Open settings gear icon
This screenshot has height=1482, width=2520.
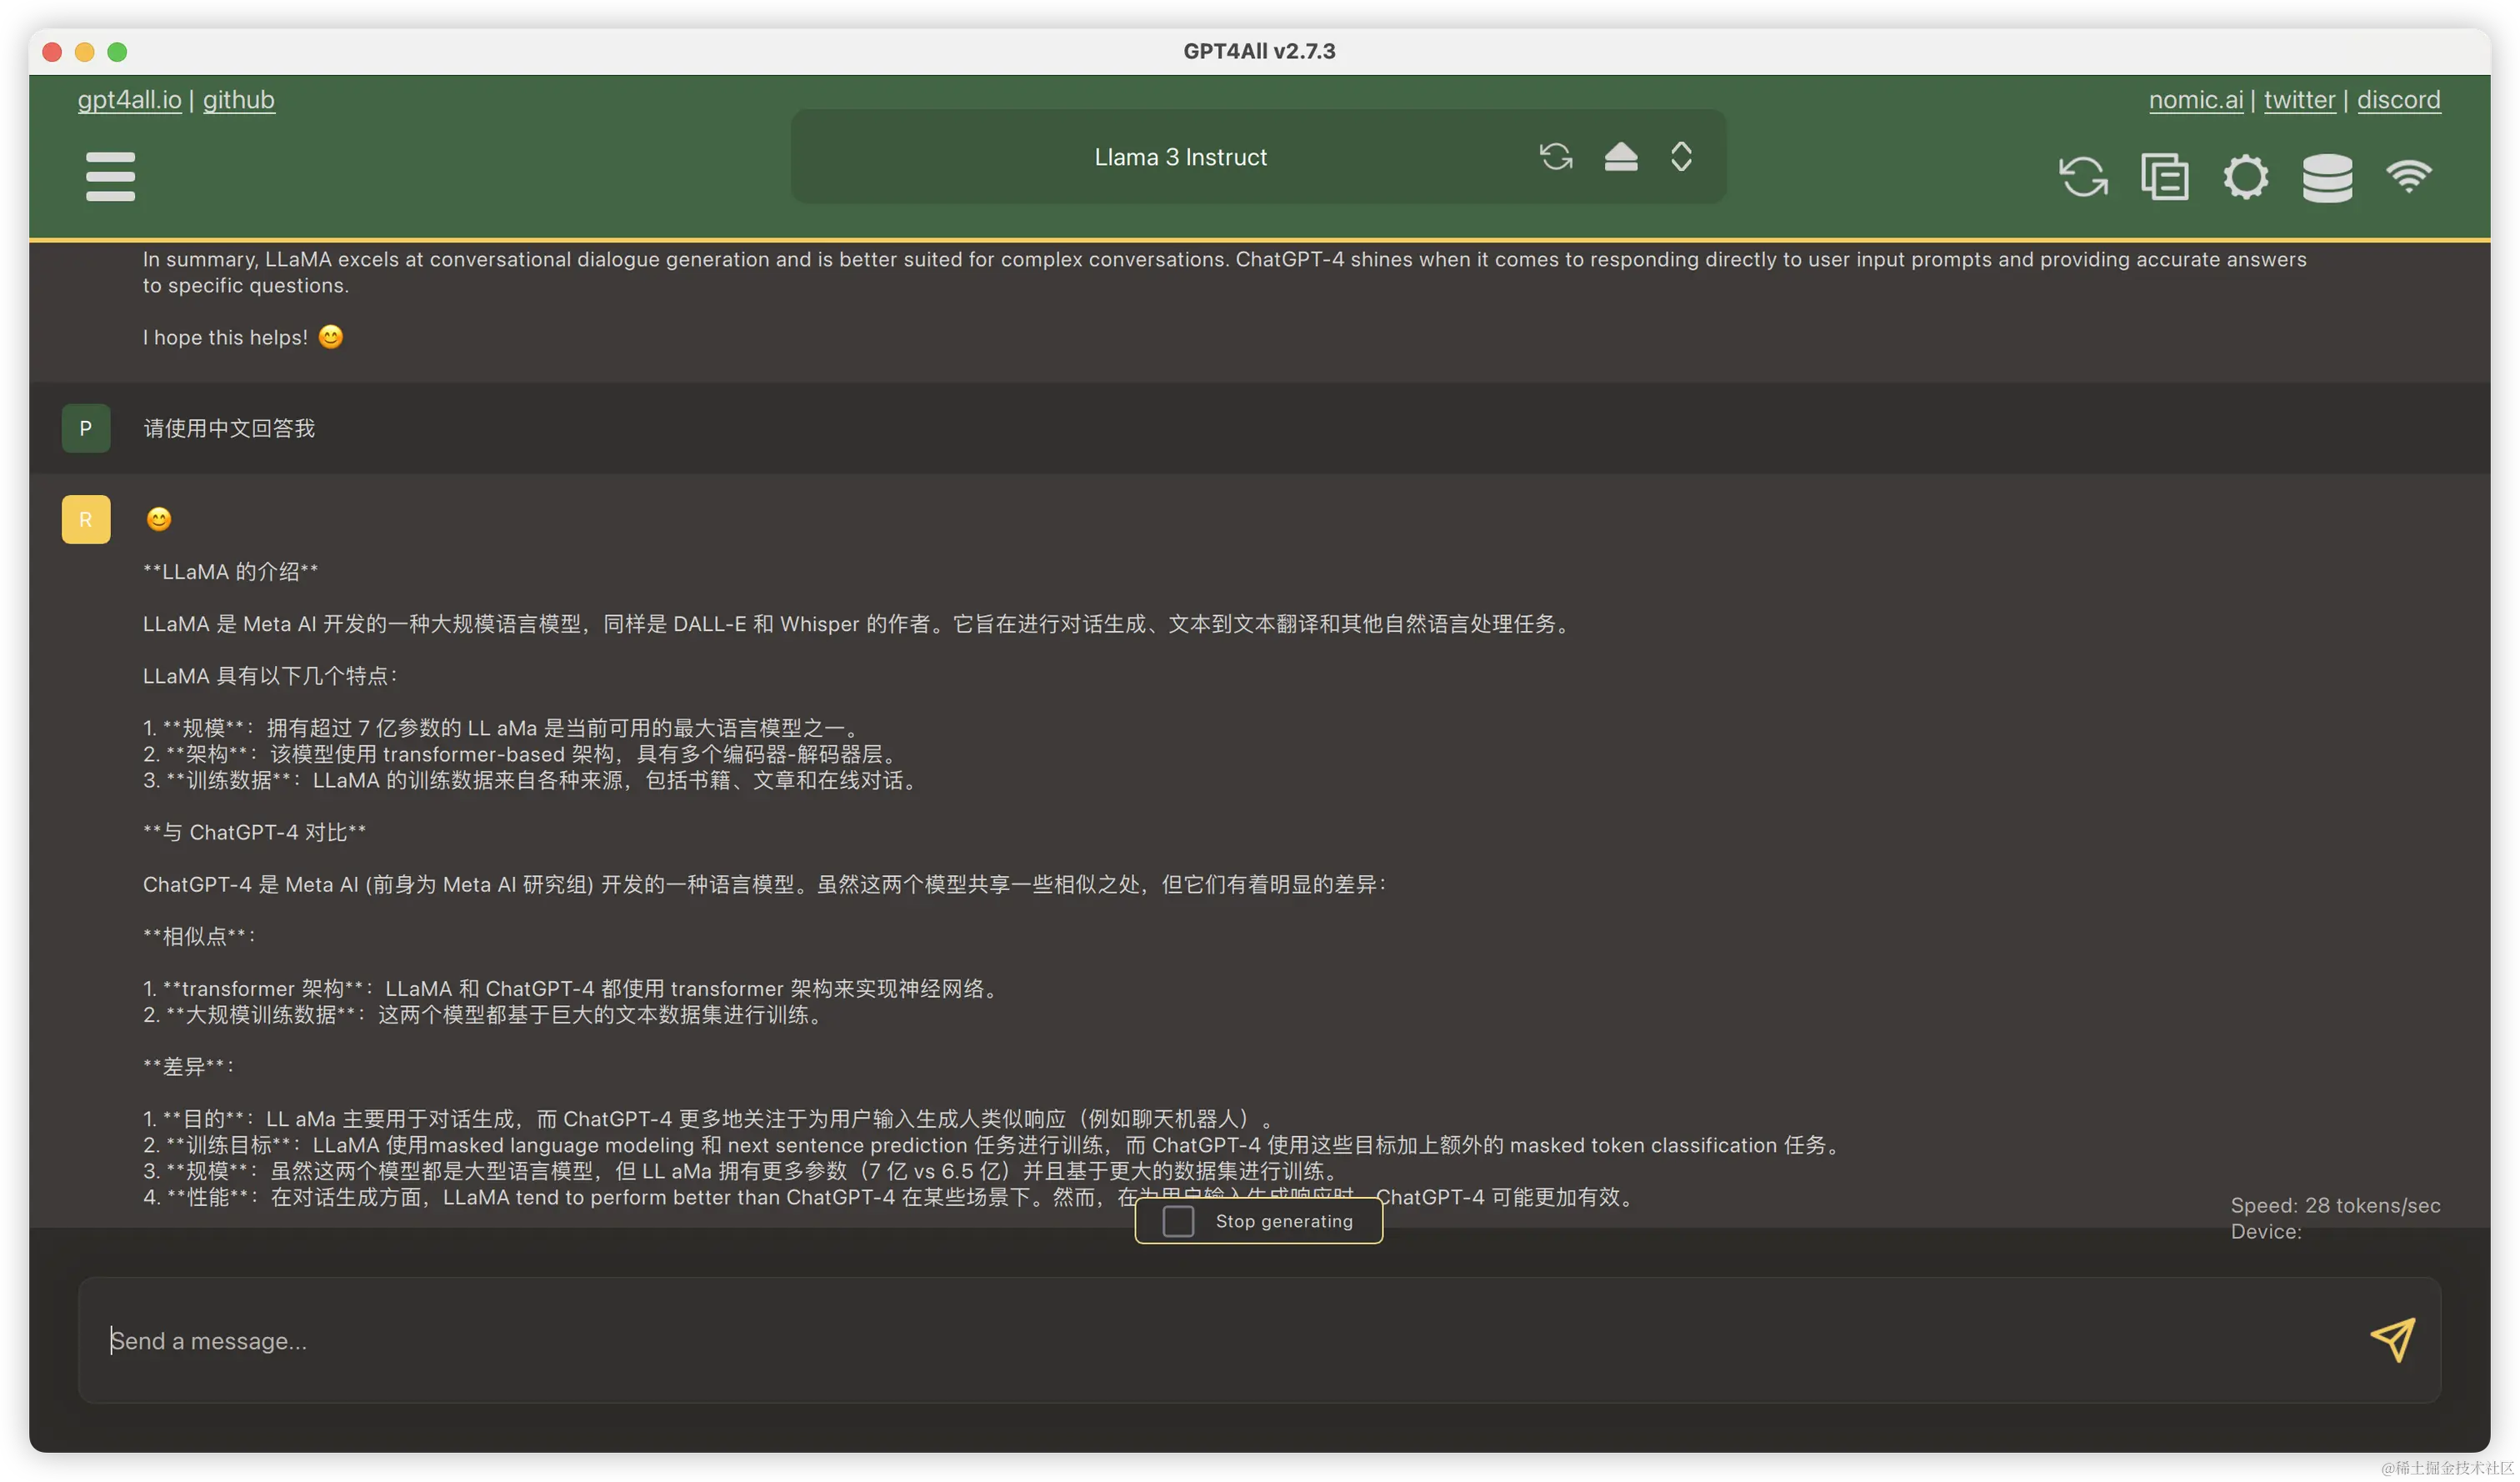[x=2245, y=177]
